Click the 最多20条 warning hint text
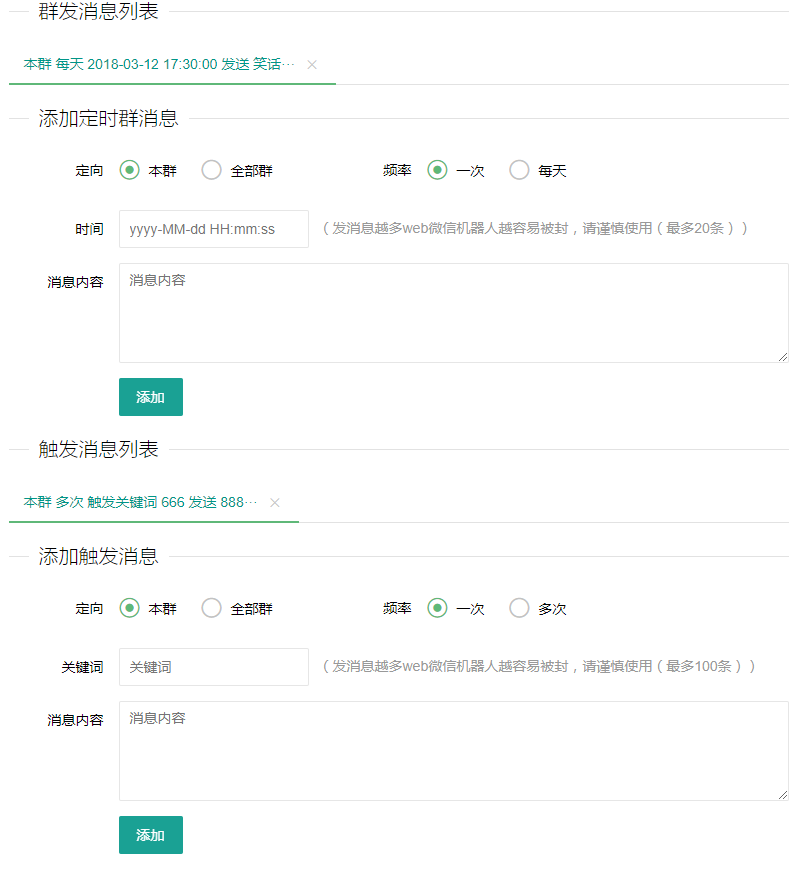This screenshot has width=812, height=876. coord(535,228)
